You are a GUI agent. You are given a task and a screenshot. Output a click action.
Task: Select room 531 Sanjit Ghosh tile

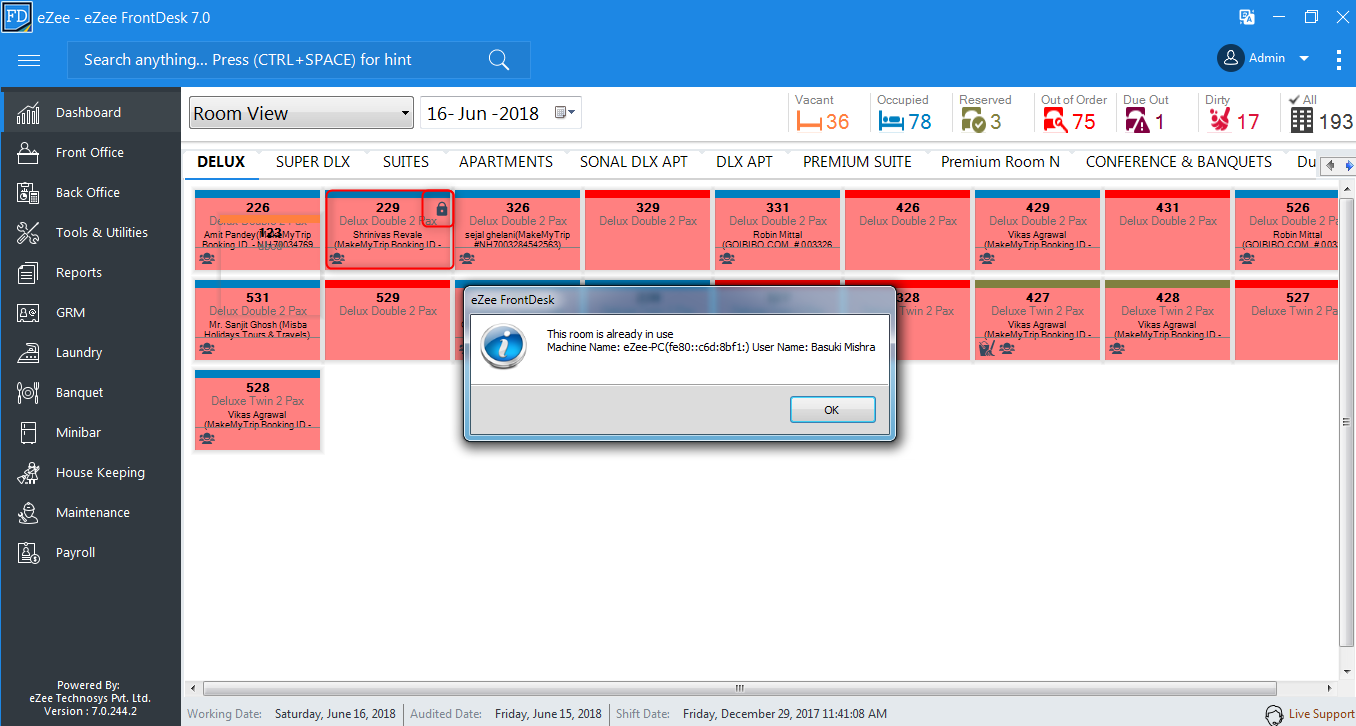pos(258,320)
